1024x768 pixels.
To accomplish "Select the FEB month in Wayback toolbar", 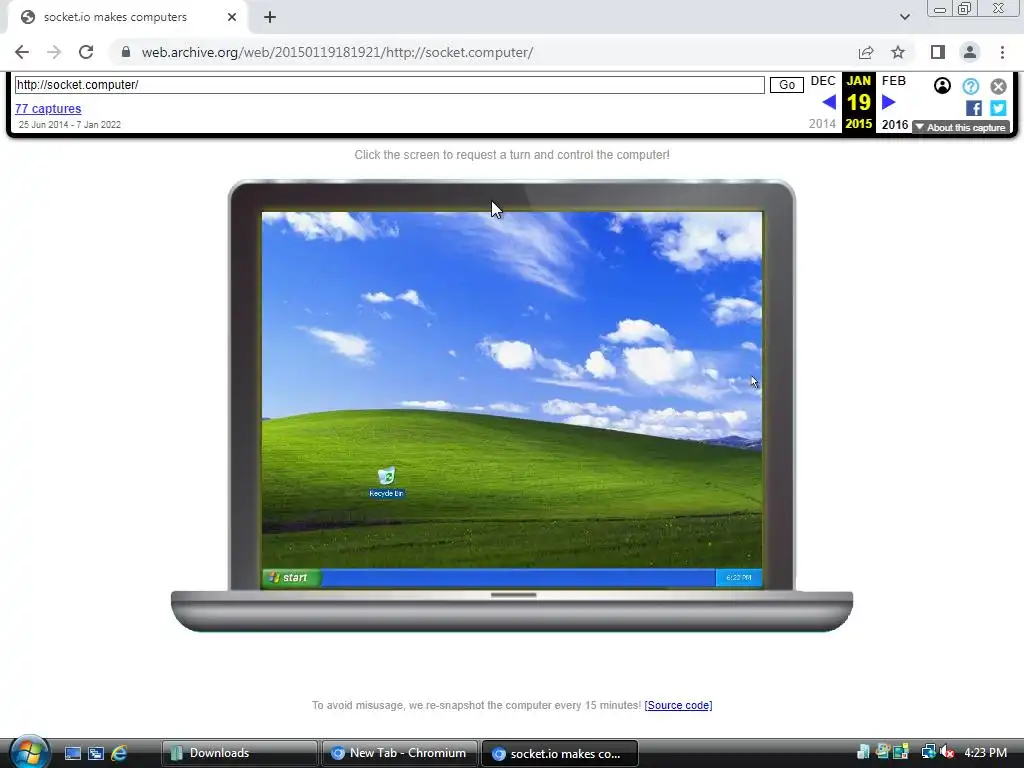I will [893, 81].
